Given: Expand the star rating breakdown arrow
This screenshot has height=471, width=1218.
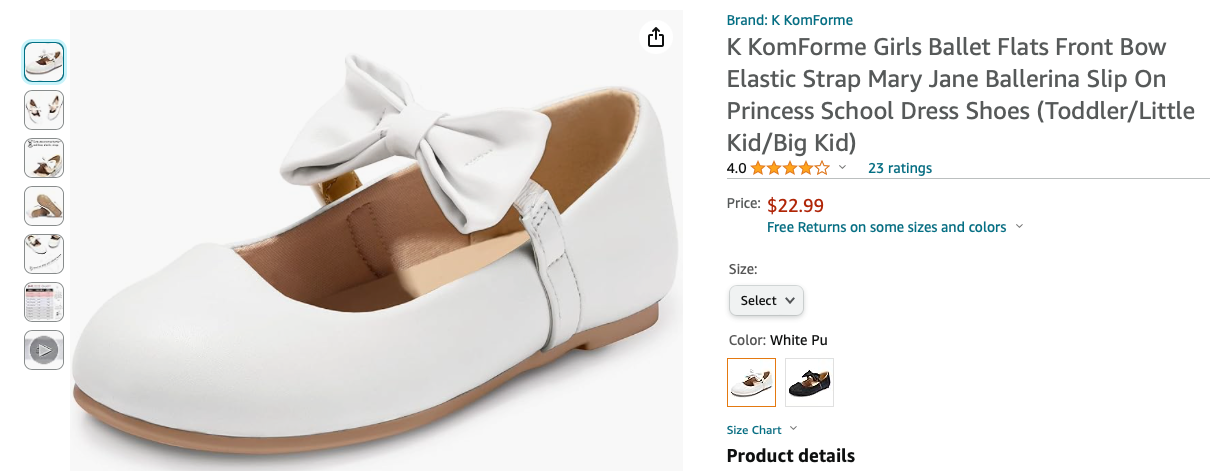Looking at the screenshot, I should (842, 168).
